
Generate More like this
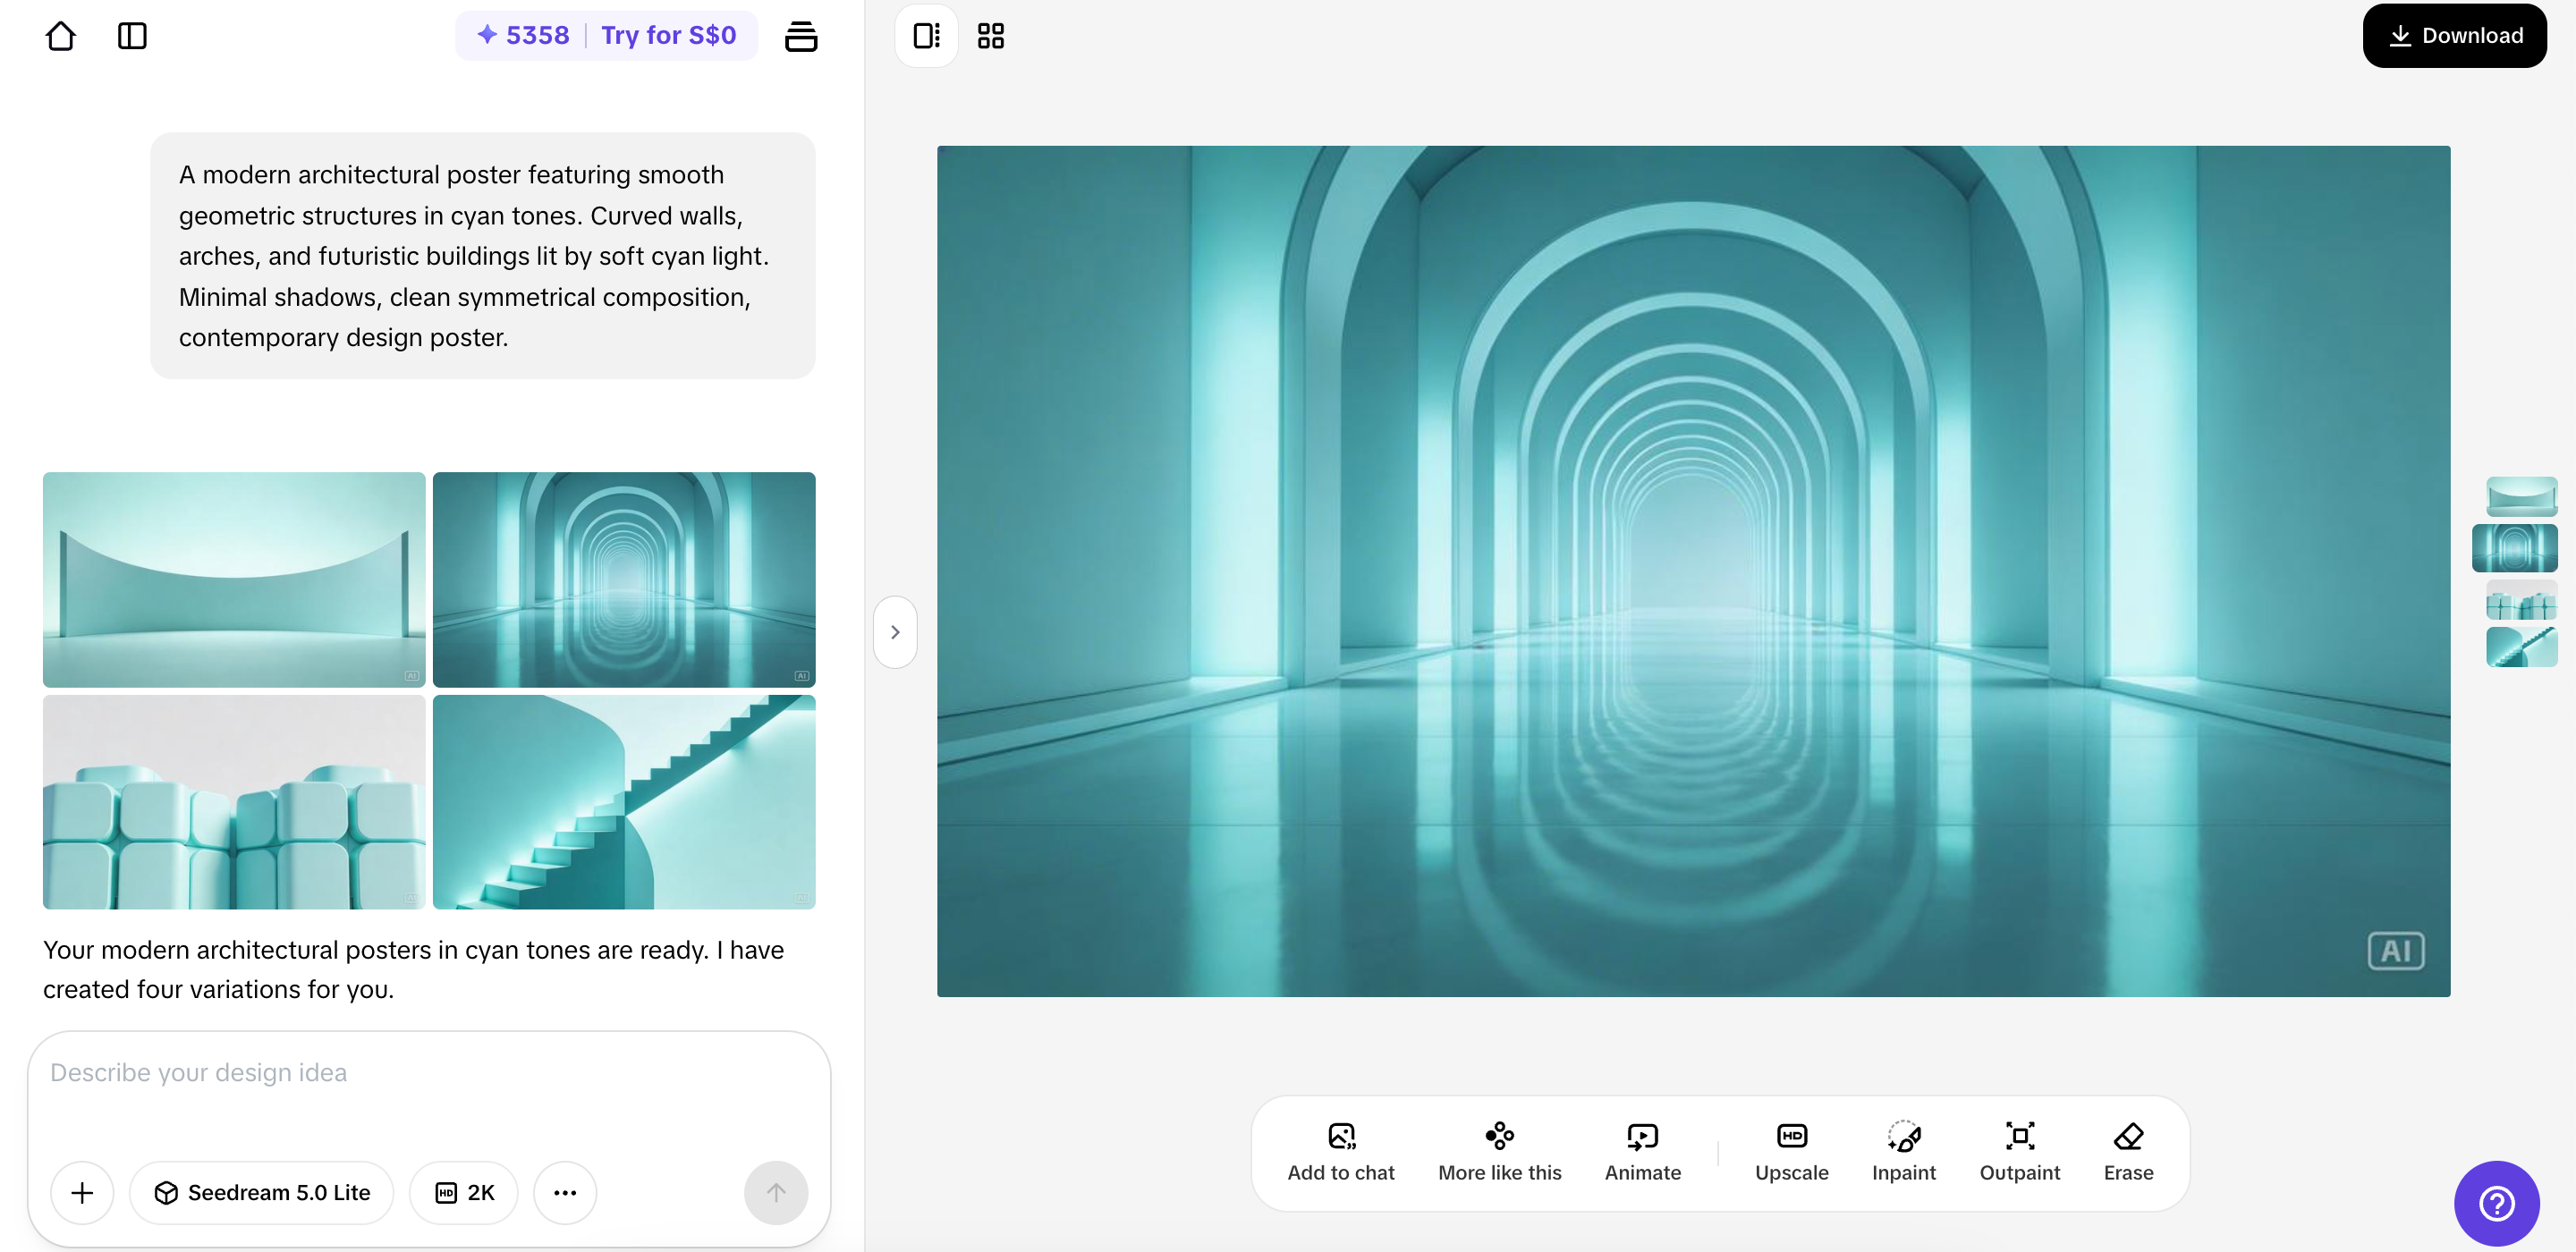tap(1499, 1151)
